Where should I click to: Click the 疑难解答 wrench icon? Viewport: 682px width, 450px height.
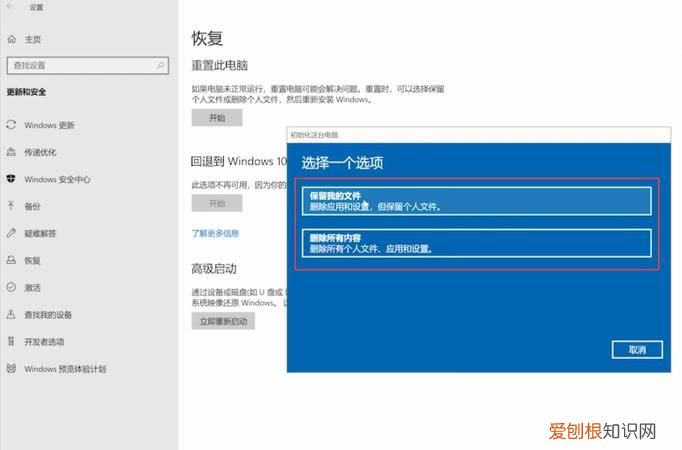(x=11, y=233)
